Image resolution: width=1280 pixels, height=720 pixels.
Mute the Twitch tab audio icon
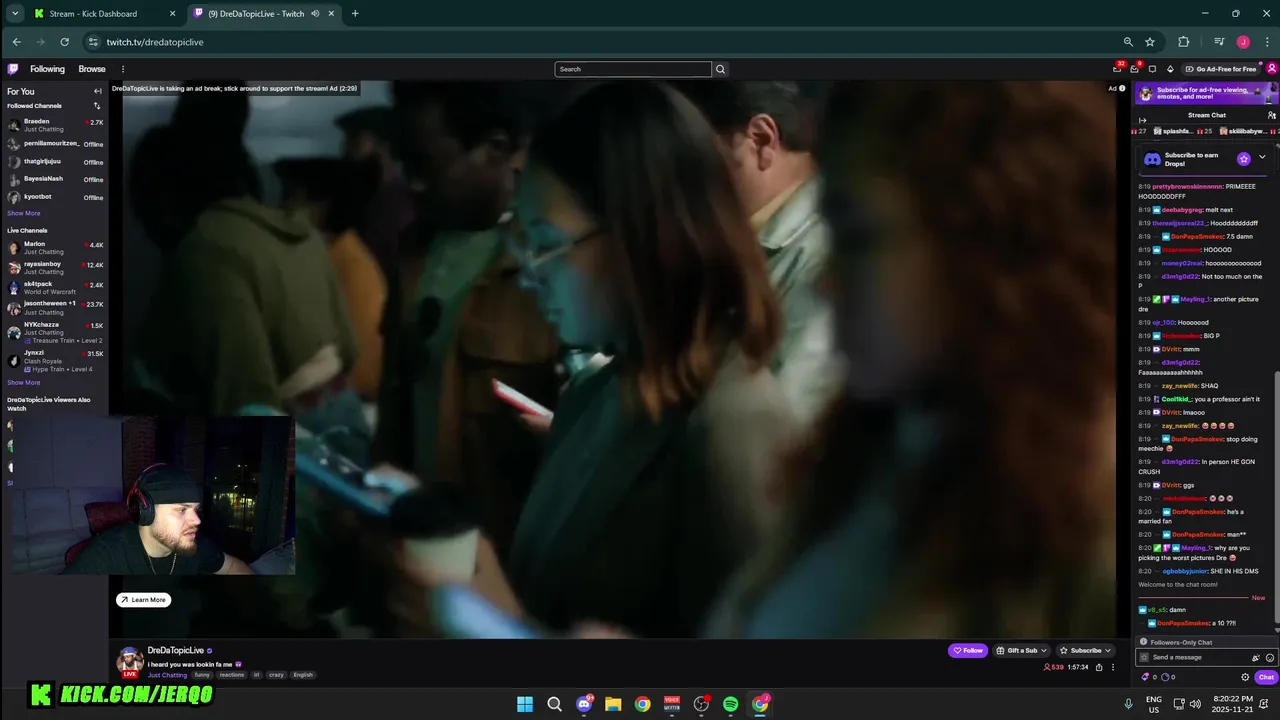(315, 14)
